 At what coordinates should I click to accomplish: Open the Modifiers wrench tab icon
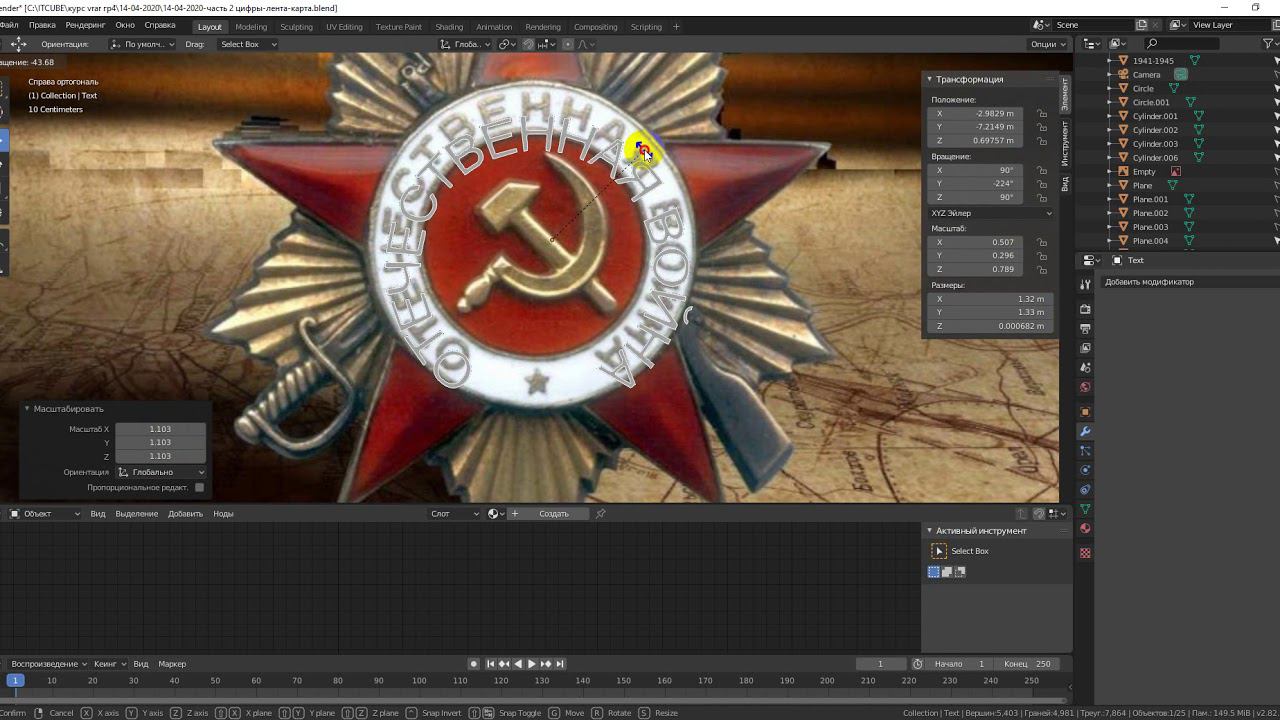point(1085,431)
